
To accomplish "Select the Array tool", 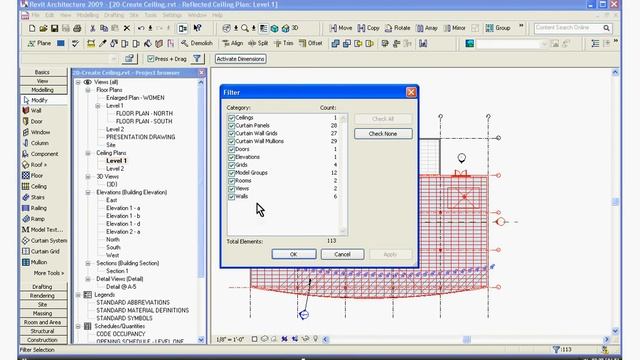I will tap(427, 28).
